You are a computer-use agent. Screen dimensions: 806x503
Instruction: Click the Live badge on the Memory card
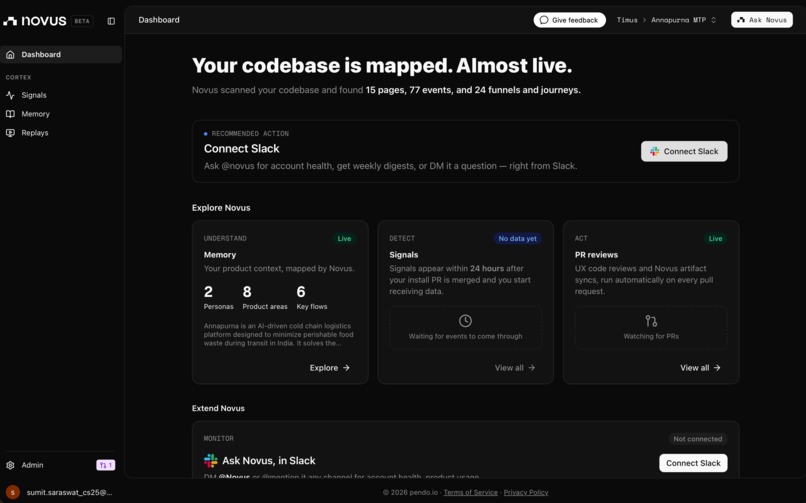[344, 238]
